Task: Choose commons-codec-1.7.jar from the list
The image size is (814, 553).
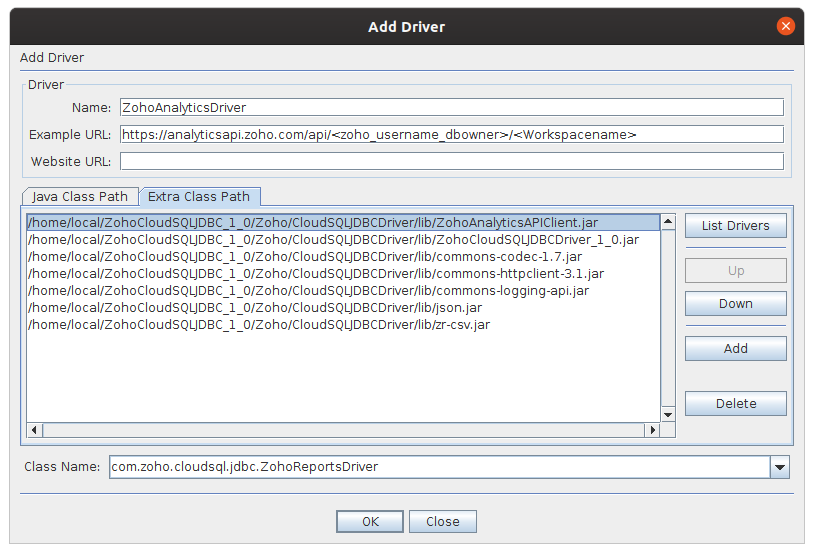Action: pos(305,257)
